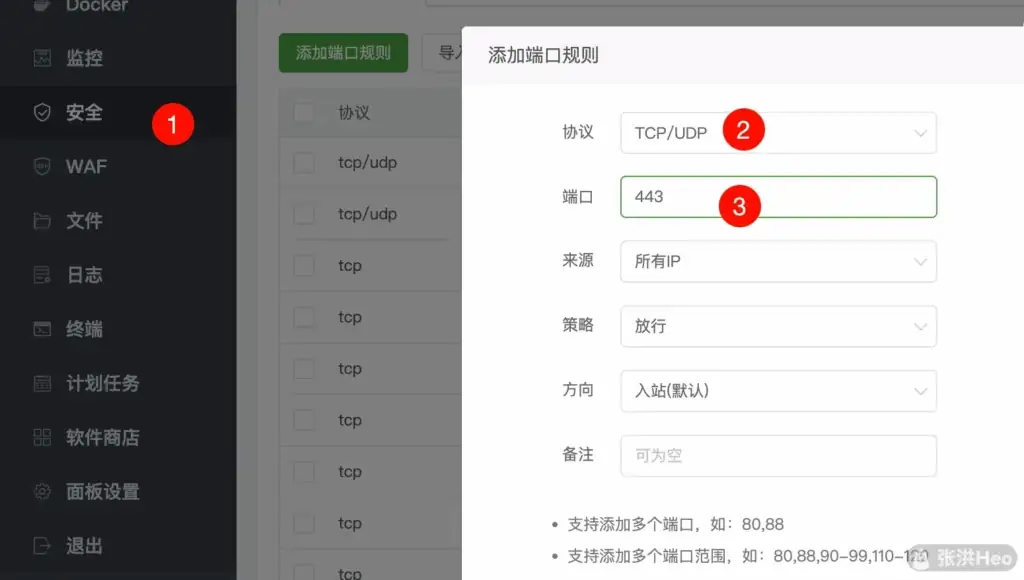Switch to the 协议 column header
1024x580 pixels.
pyautogui.click(x=352, y=112)
